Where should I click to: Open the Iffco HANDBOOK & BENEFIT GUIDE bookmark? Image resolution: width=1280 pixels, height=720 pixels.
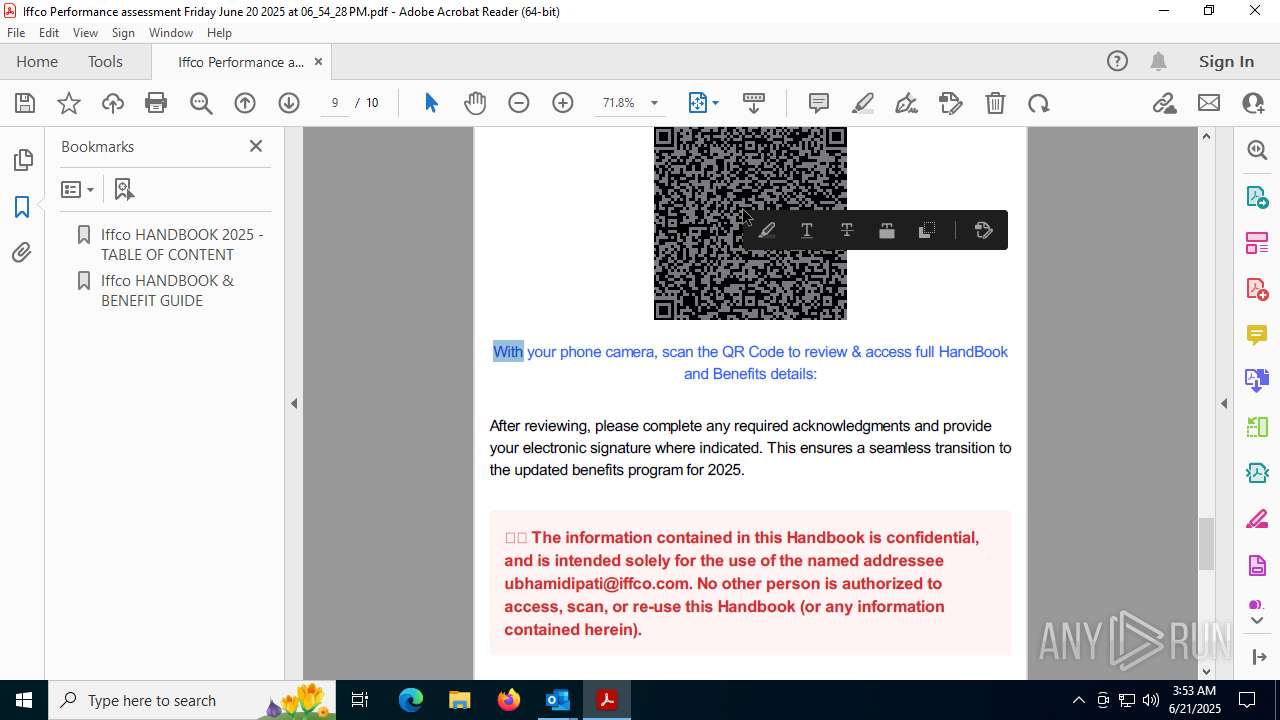(x=167, y=290)
